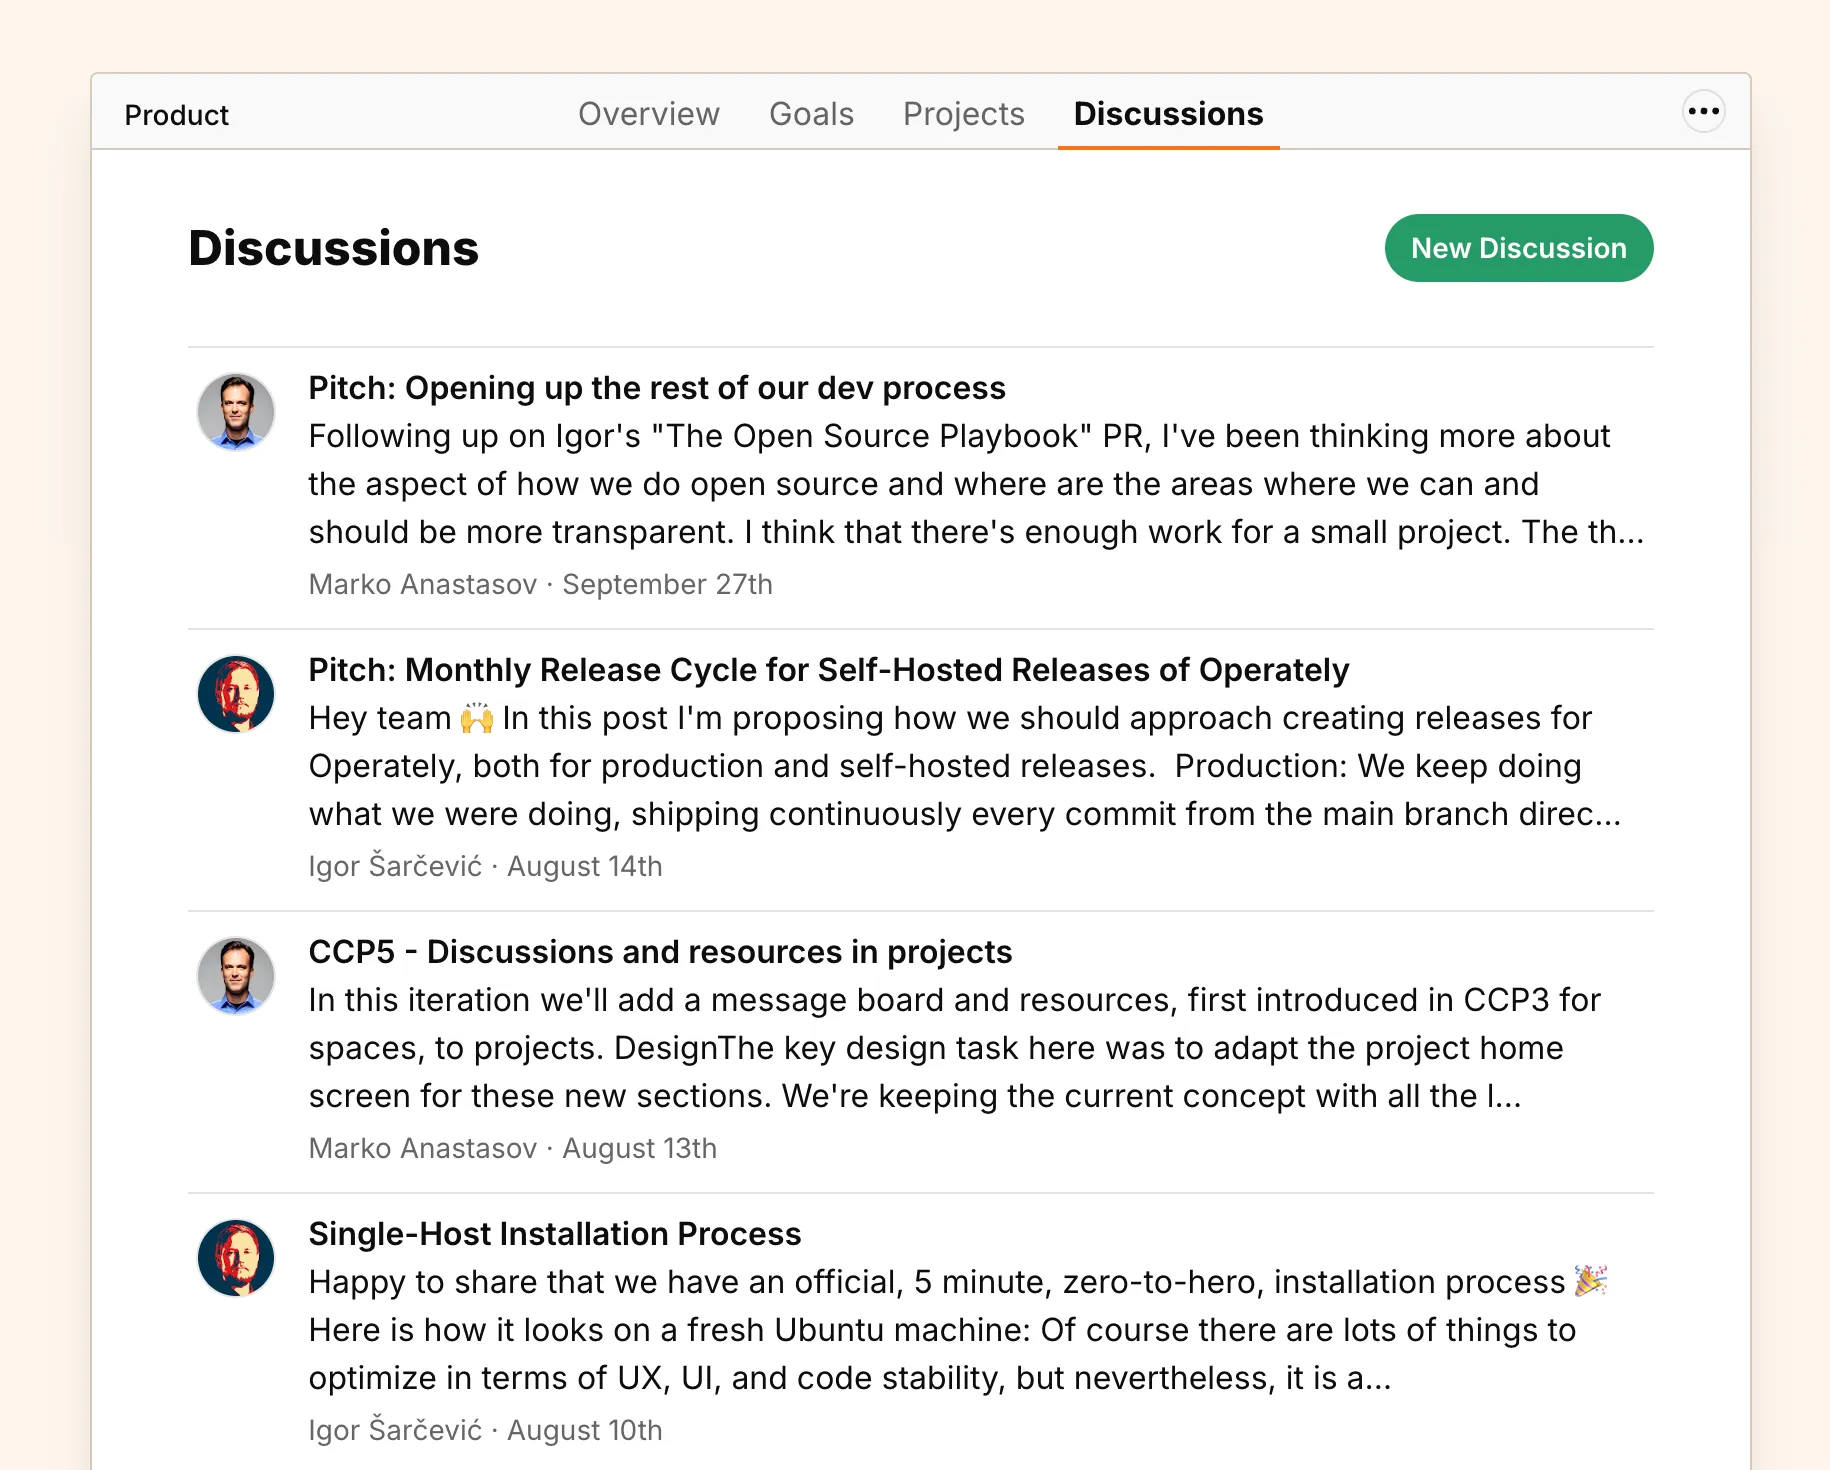Viewport: 1830px width, 1470px height.
Task: Click "Marko Anastasov · September 27th" byline
Action: click(540, 584)
